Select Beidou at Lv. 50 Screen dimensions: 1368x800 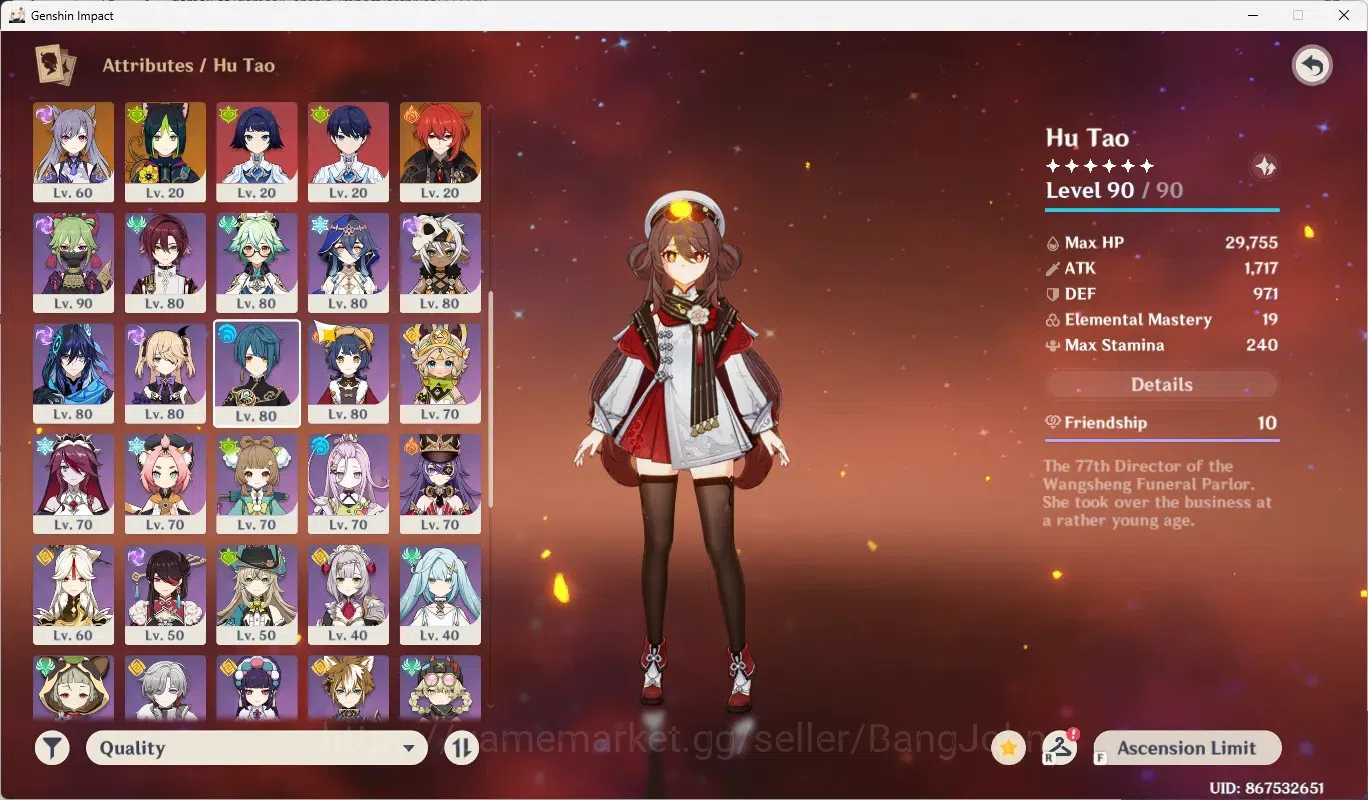click(x=165, y=595)
